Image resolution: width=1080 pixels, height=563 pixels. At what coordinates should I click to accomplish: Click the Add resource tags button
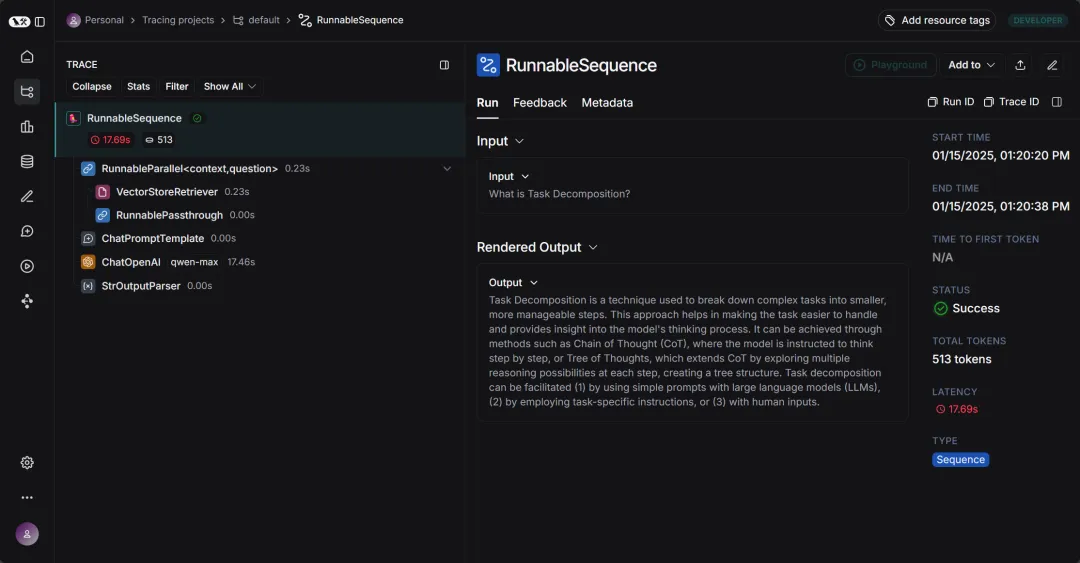(x=937, y=20)
